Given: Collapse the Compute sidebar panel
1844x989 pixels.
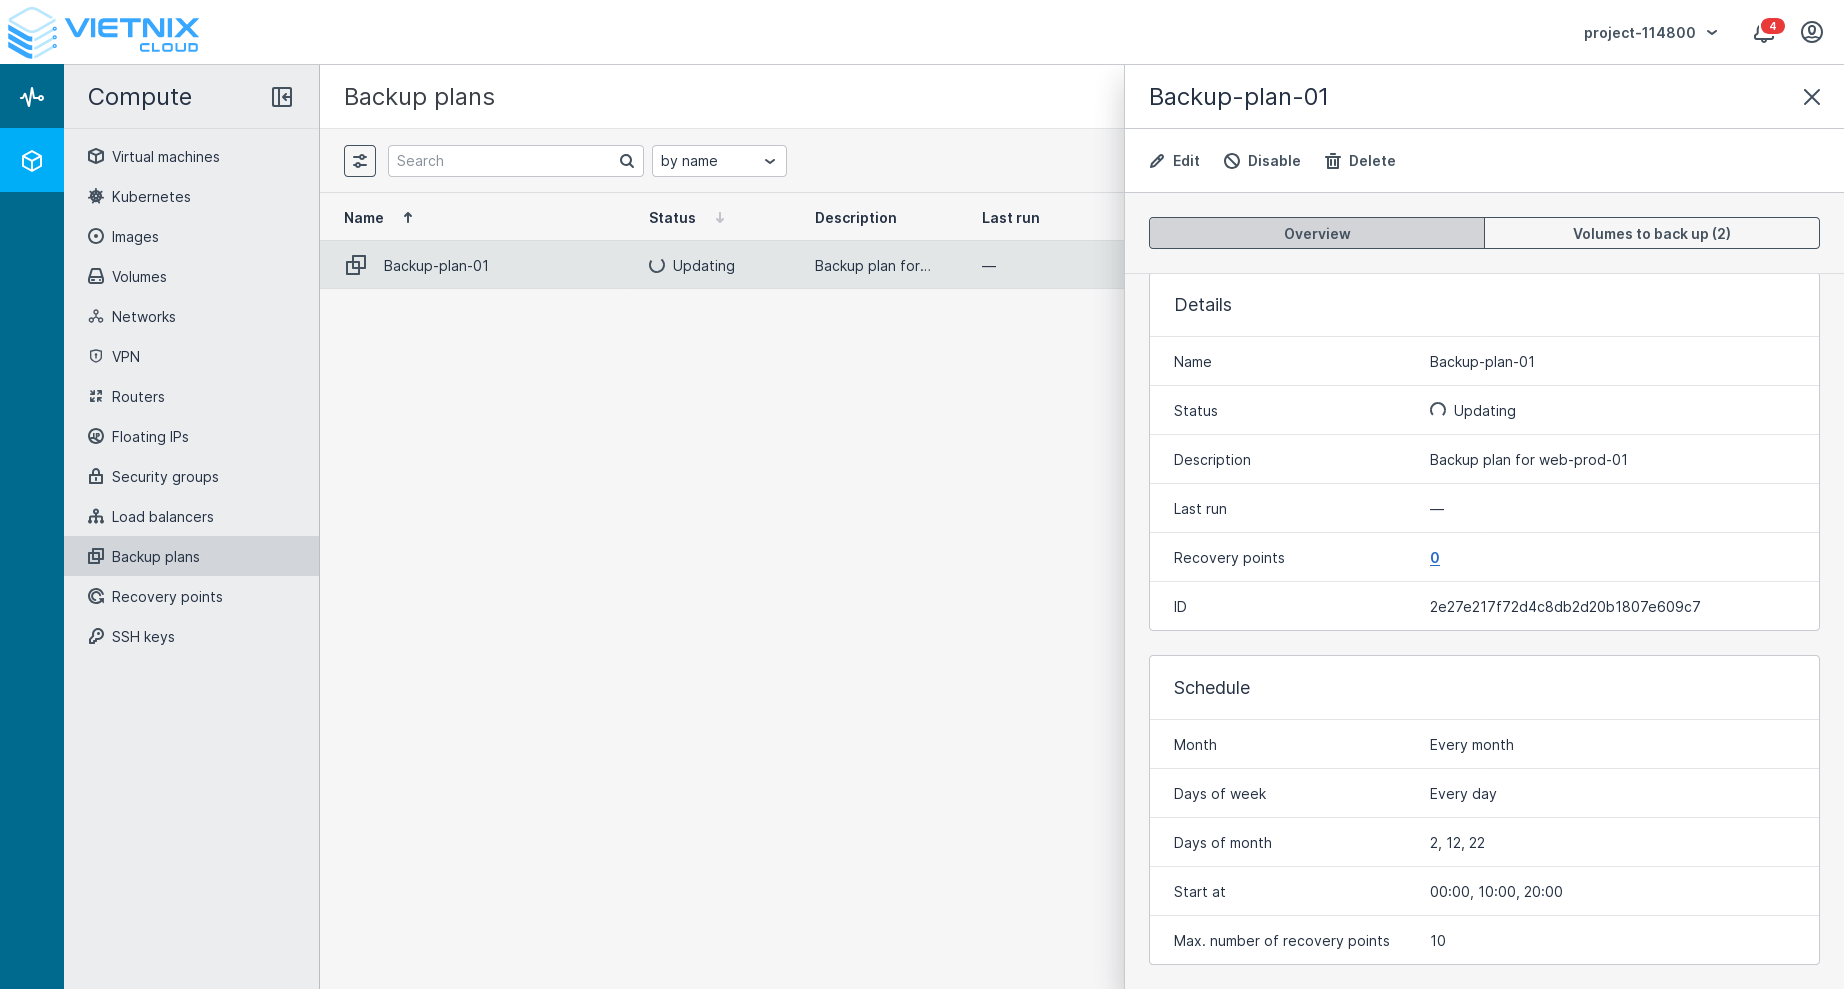Looking at the screenshot, I should (282, 96).
